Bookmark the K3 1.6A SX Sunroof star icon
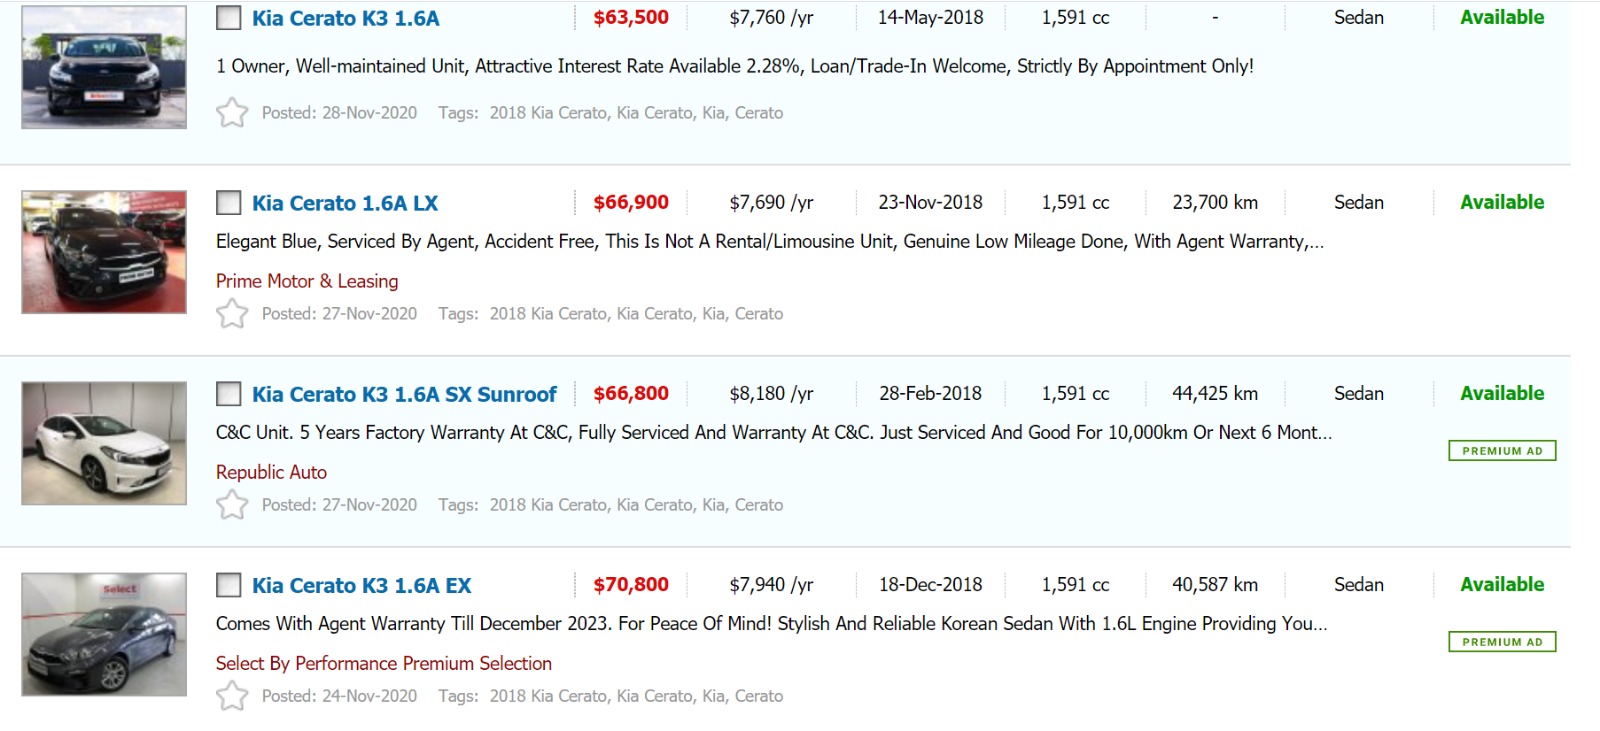The image size is (1600, 731). coord(232,504)
